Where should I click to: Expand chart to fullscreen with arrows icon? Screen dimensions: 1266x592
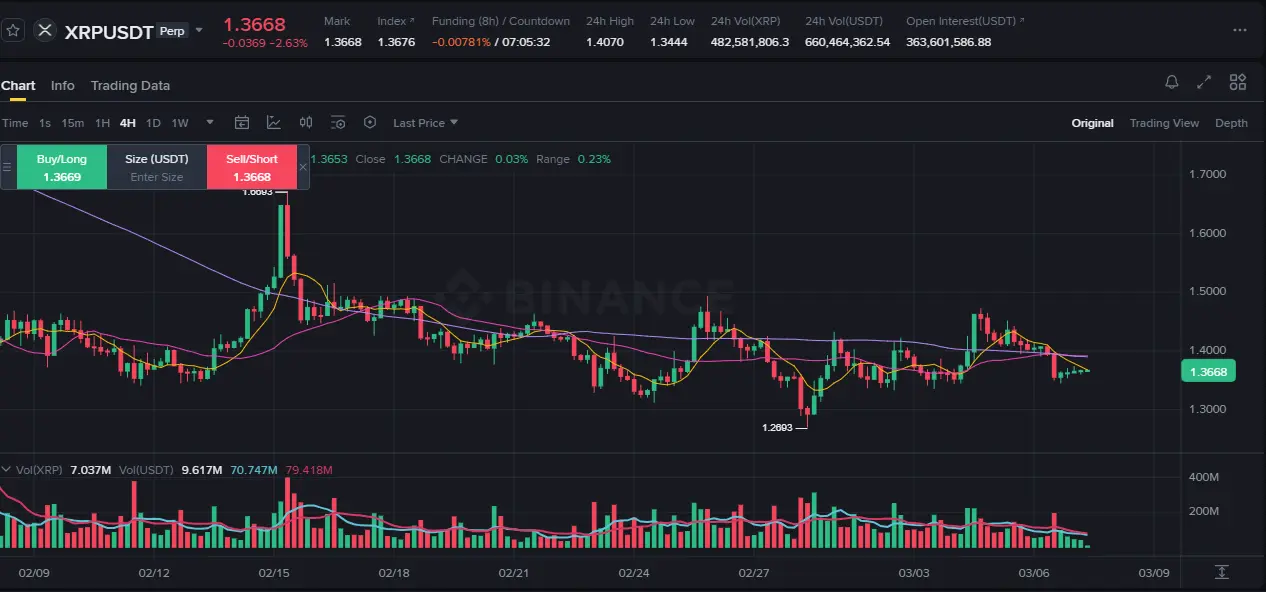click(1204, 82)
